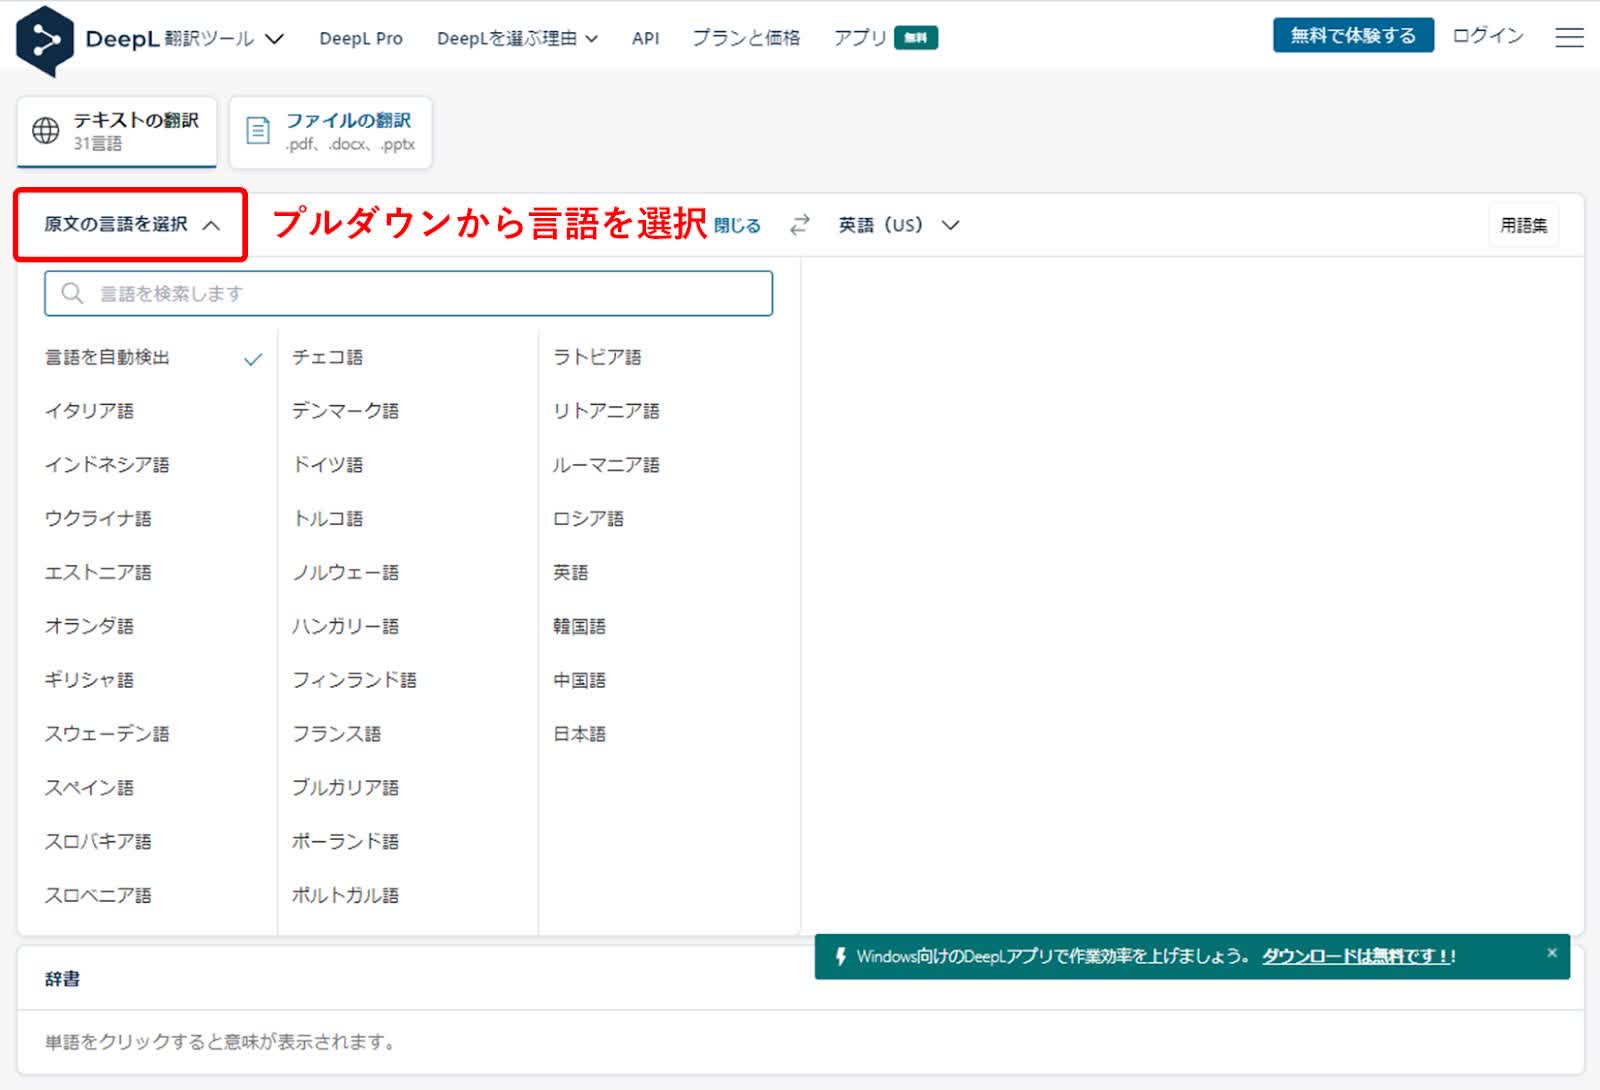Select ギリシャ語 from the list
The height and width of the screenshot is (1090, 1600).
pos(89,680)
